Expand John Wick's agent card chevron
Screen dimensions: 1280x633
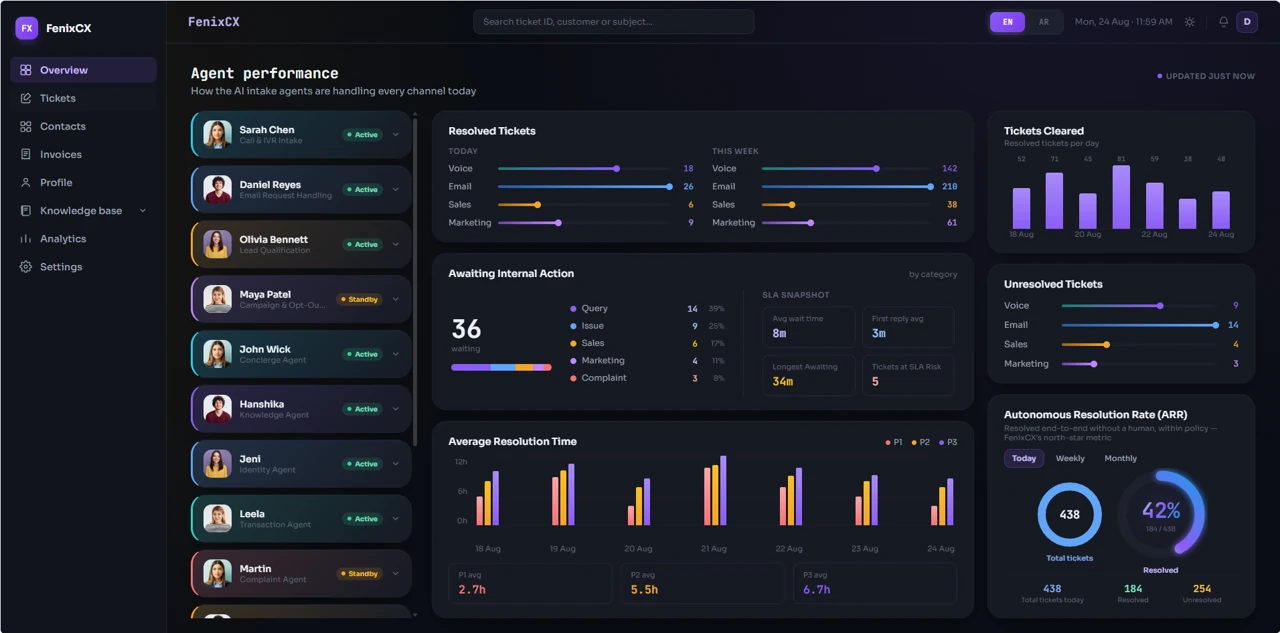396,354
